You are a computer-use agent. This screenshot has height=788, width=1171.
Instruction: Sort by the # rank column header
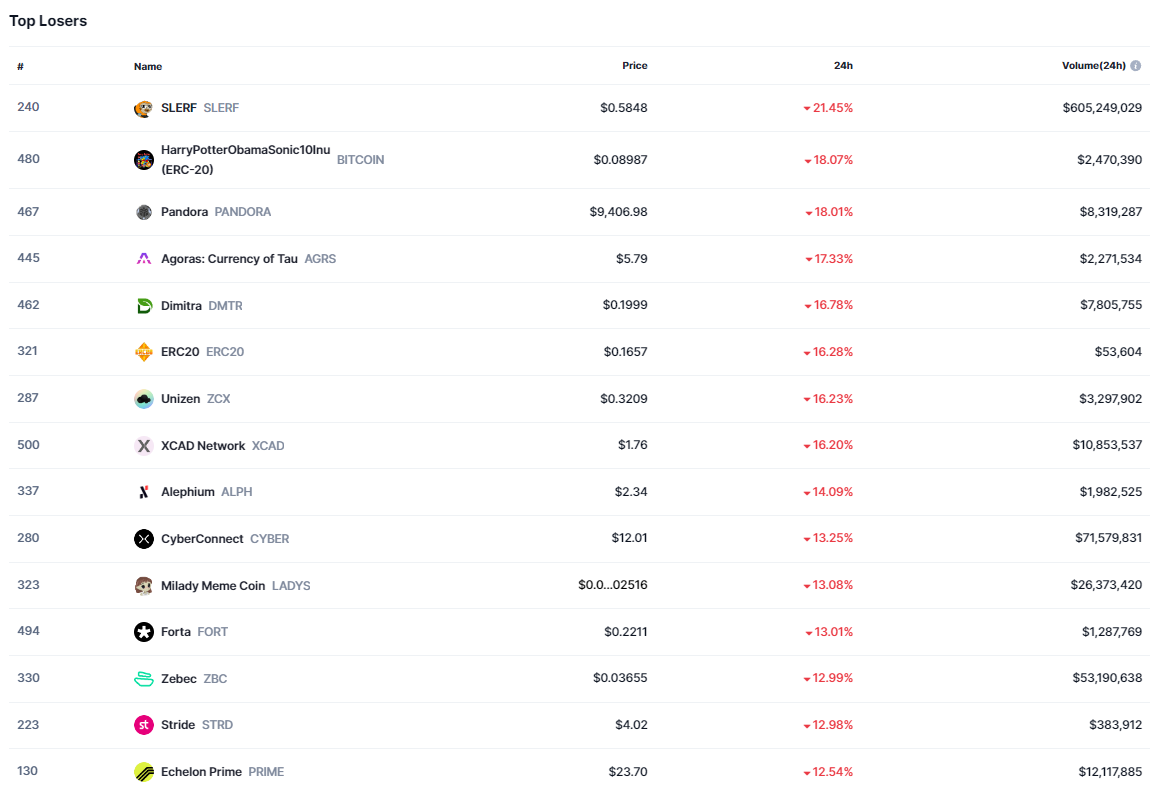tap(20, 67)
